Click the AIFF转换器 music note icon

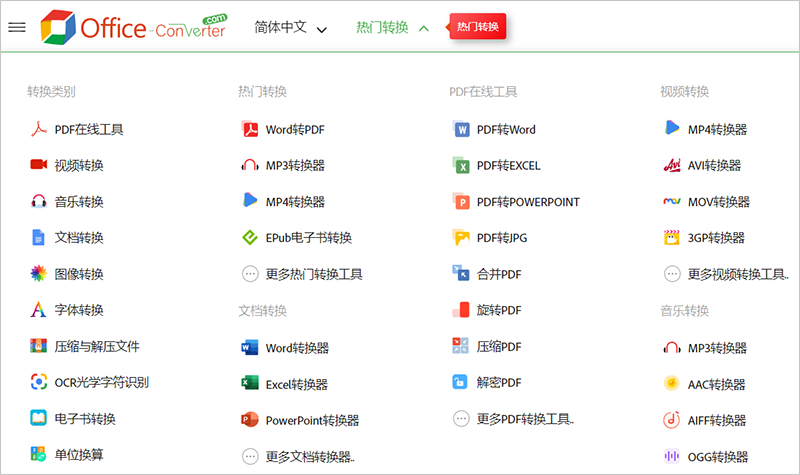click(x=671, y=419)
